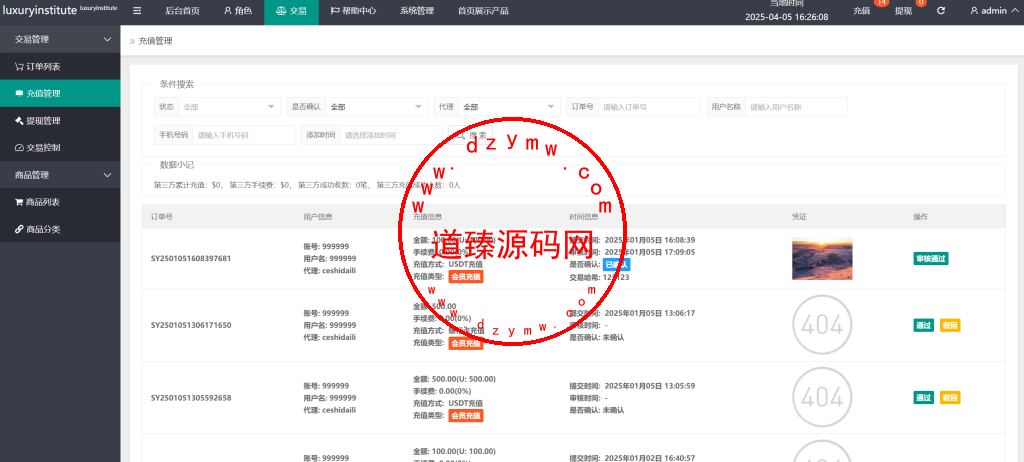
Task: Open the 帮助中心 top menu
Action: pyautogui.click(x=353, y=11)
